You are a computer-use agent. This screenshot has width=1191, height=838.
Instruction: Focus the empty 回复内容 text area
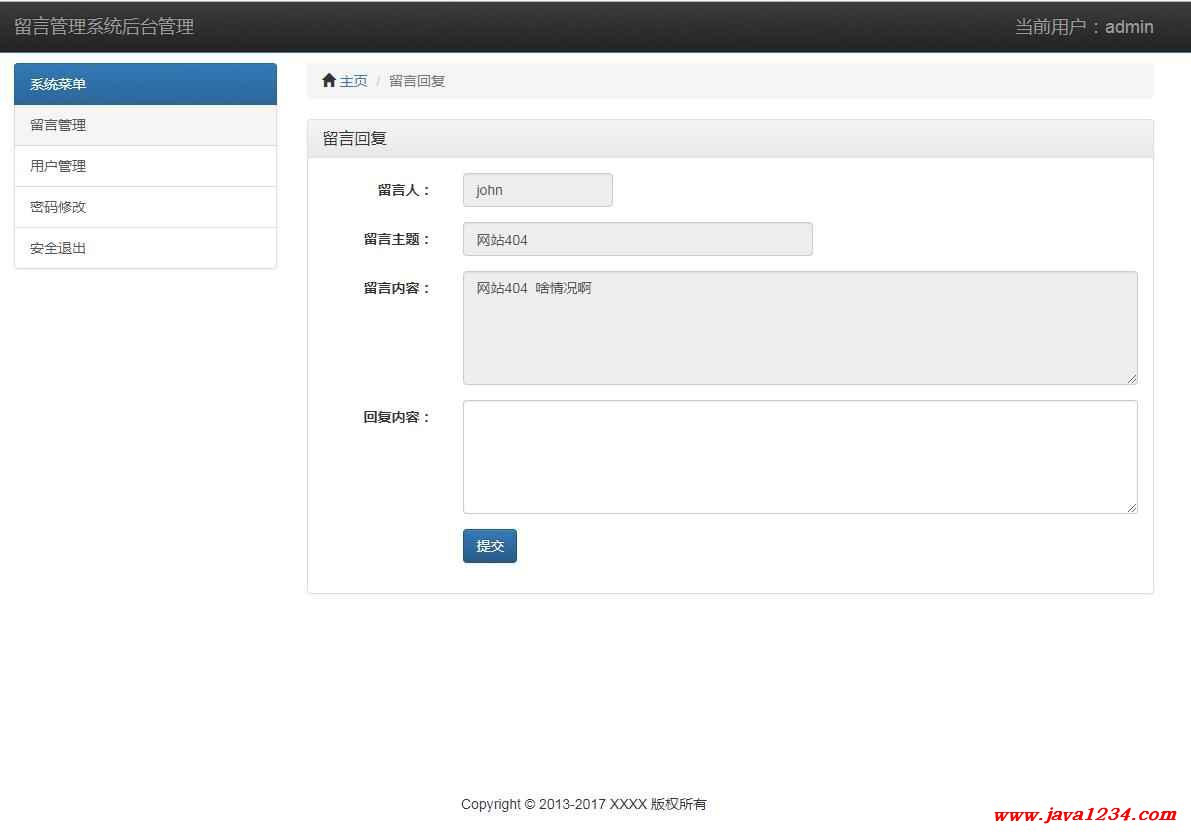(x=799, y=457)
